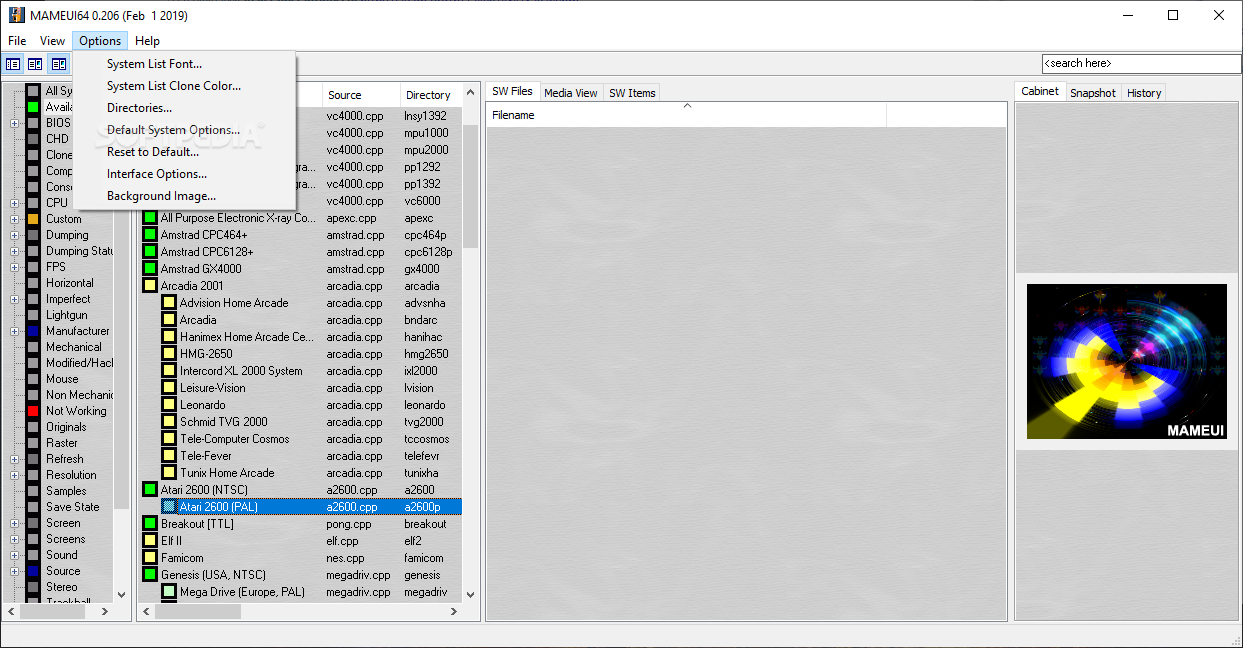Click the gray Samples folder icon
This screenshot has height=648, width=1243.
[x=33, y=491]
